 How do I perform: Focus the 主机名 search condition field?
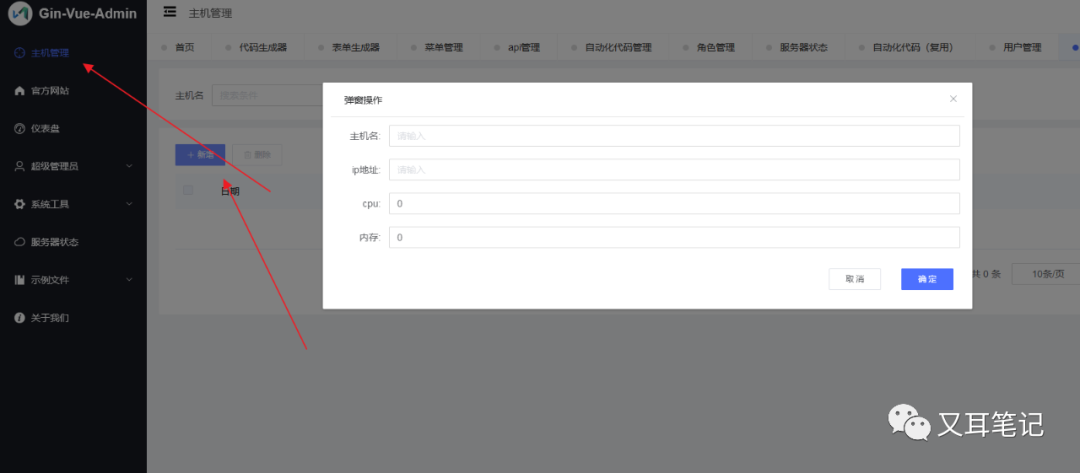tap(267, 95)
